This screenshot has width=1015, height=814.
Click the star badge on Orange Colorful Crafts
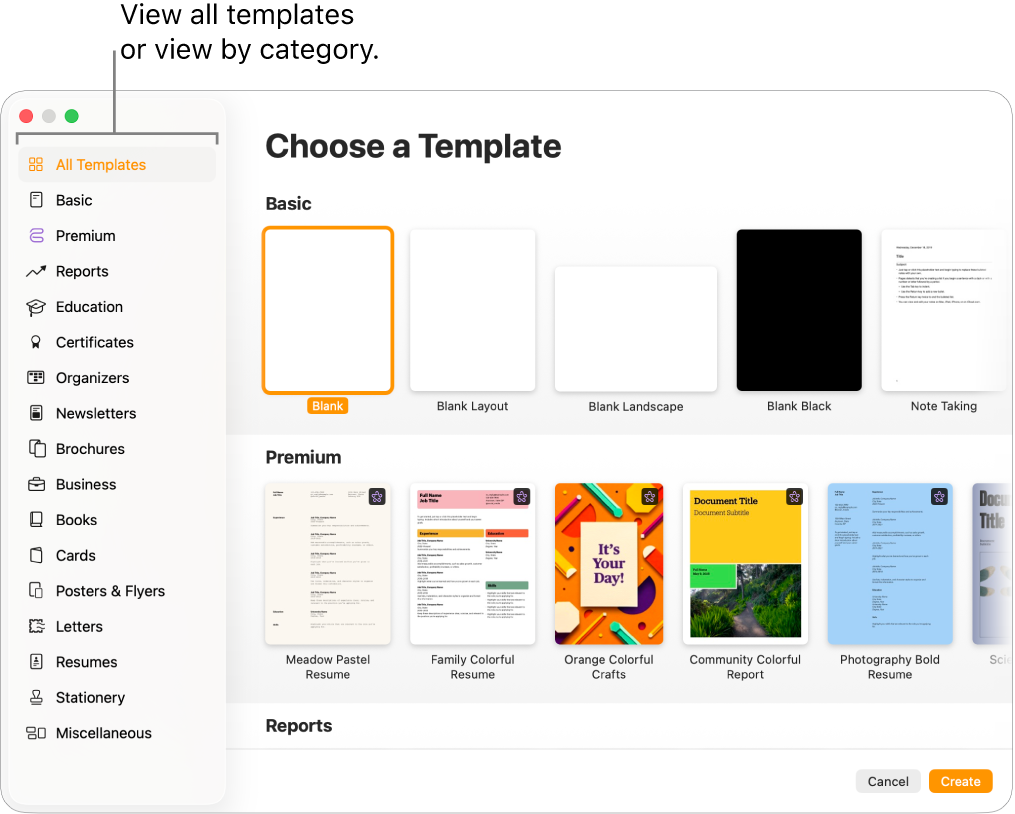point(649,496)
